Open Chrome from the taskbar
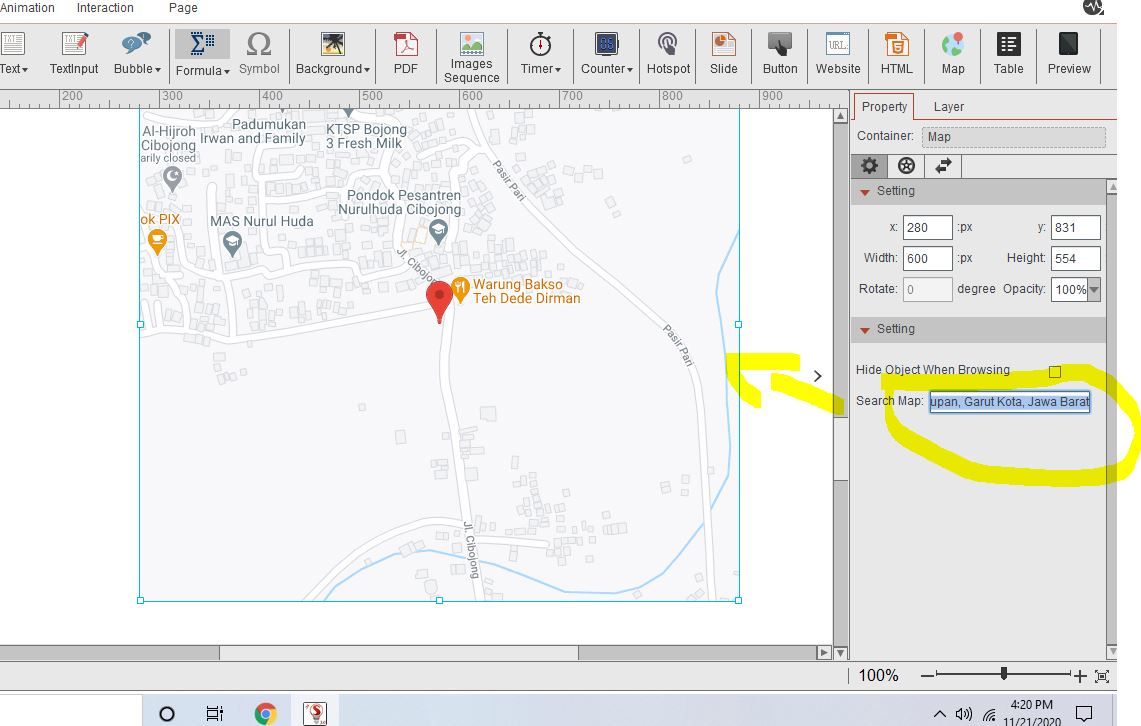Image resolution: width=1141 pixels, height=726 pixels. point(265,714)
